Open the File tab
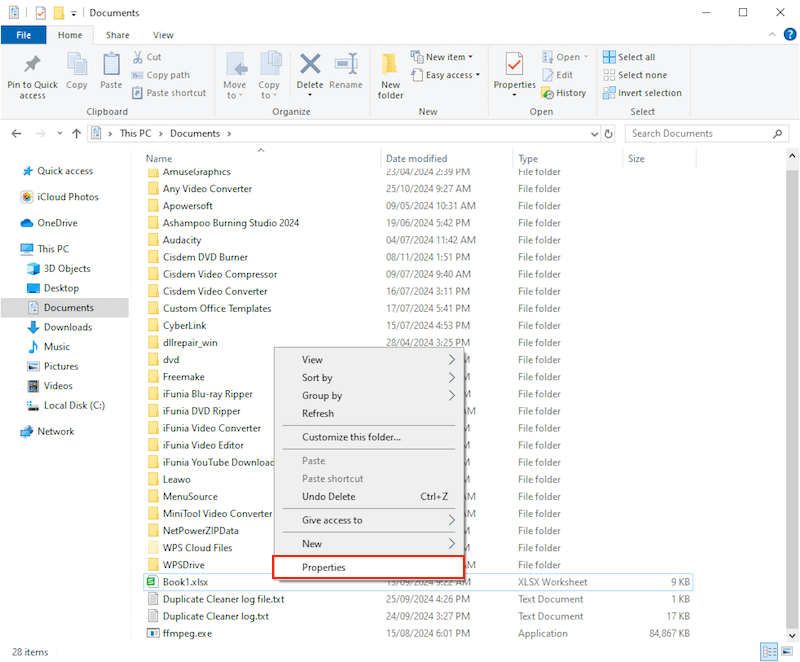Viewport: 800px width, 662px height. tap(23, 35)
